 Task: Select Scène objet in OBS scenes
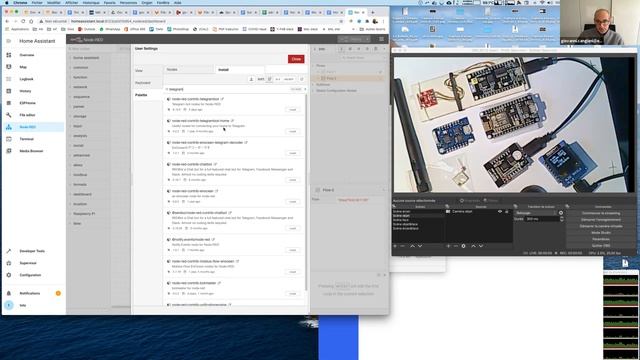pos(418,216)
